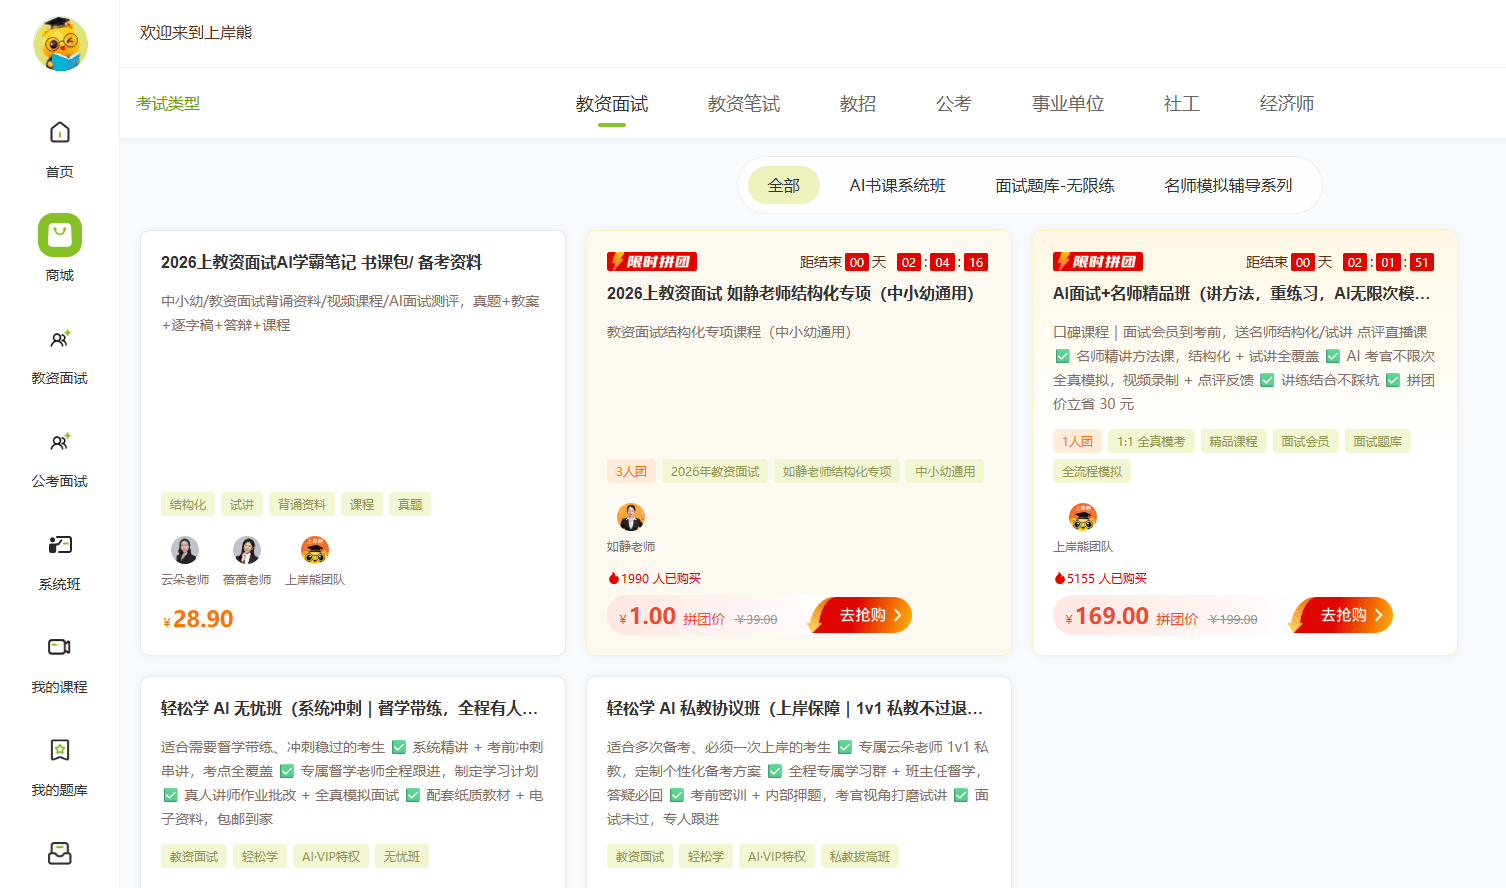Click the 面试会员 tag
Viewport: 1506px width, 888px height.
click(1305, 441)
